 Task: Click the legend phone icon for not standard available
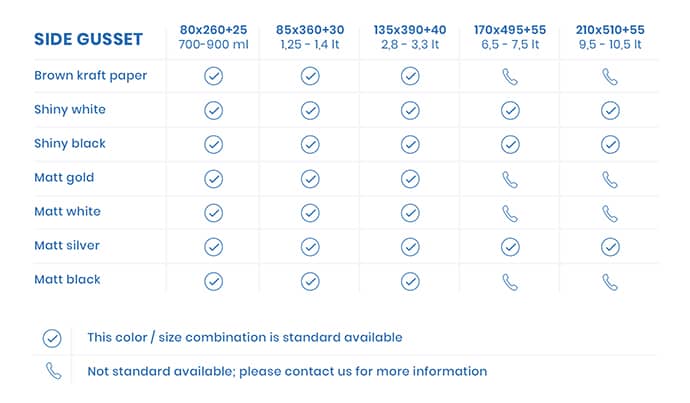(x=54, y=371)
